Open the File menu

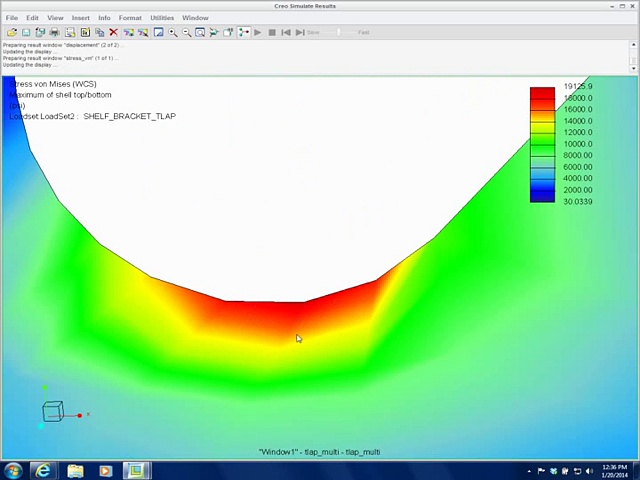pyautogui.click(x=12, y=18)
